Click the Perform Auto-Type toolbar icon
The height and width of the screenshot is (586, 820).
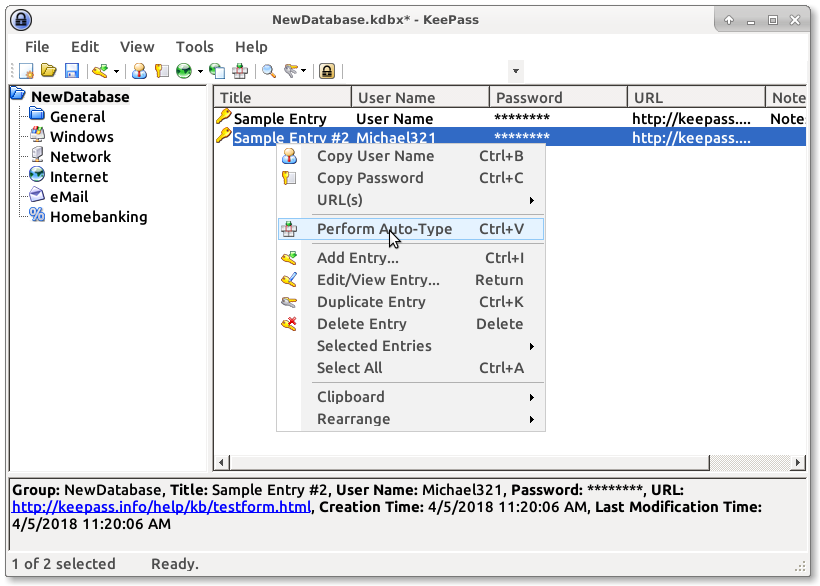coord(240,71)
